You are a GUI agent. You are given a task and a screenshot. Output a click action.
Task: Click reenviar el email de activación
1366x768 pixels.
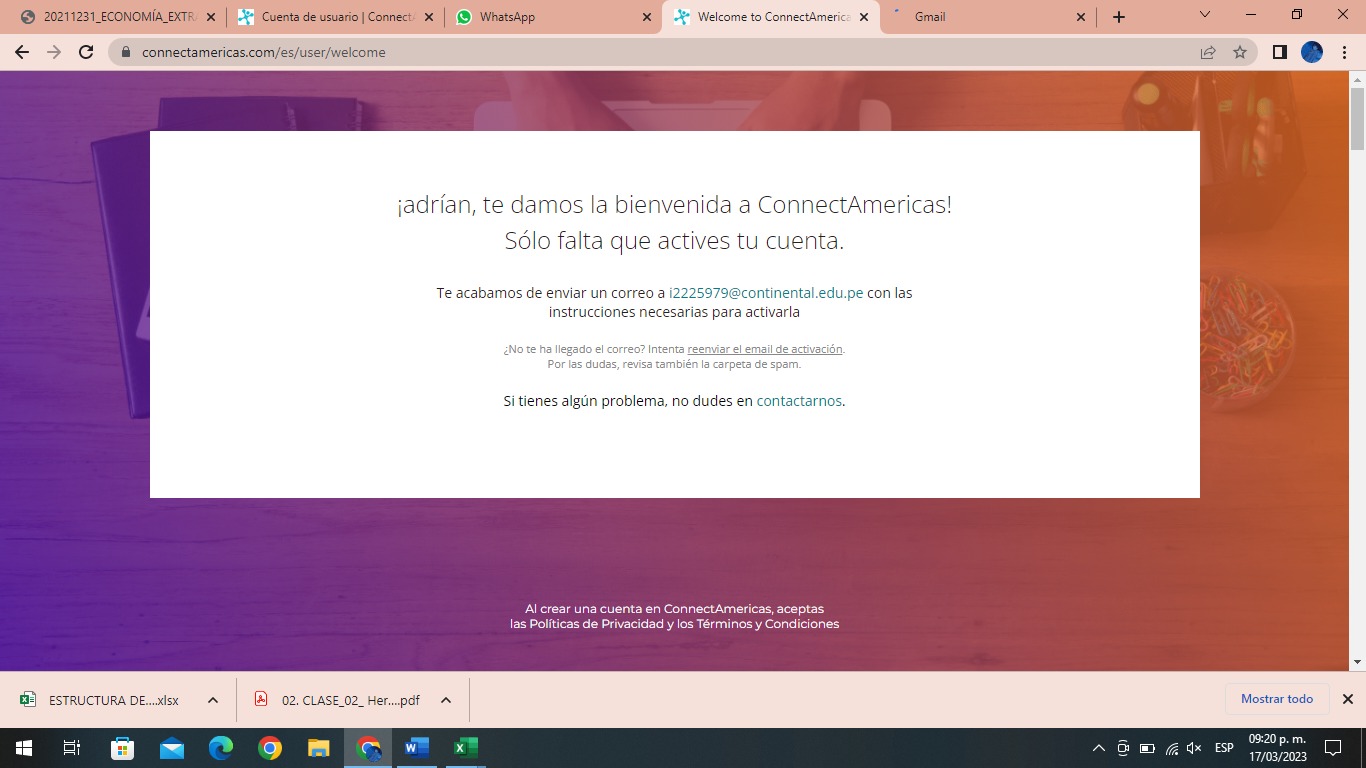coord(765,349)
